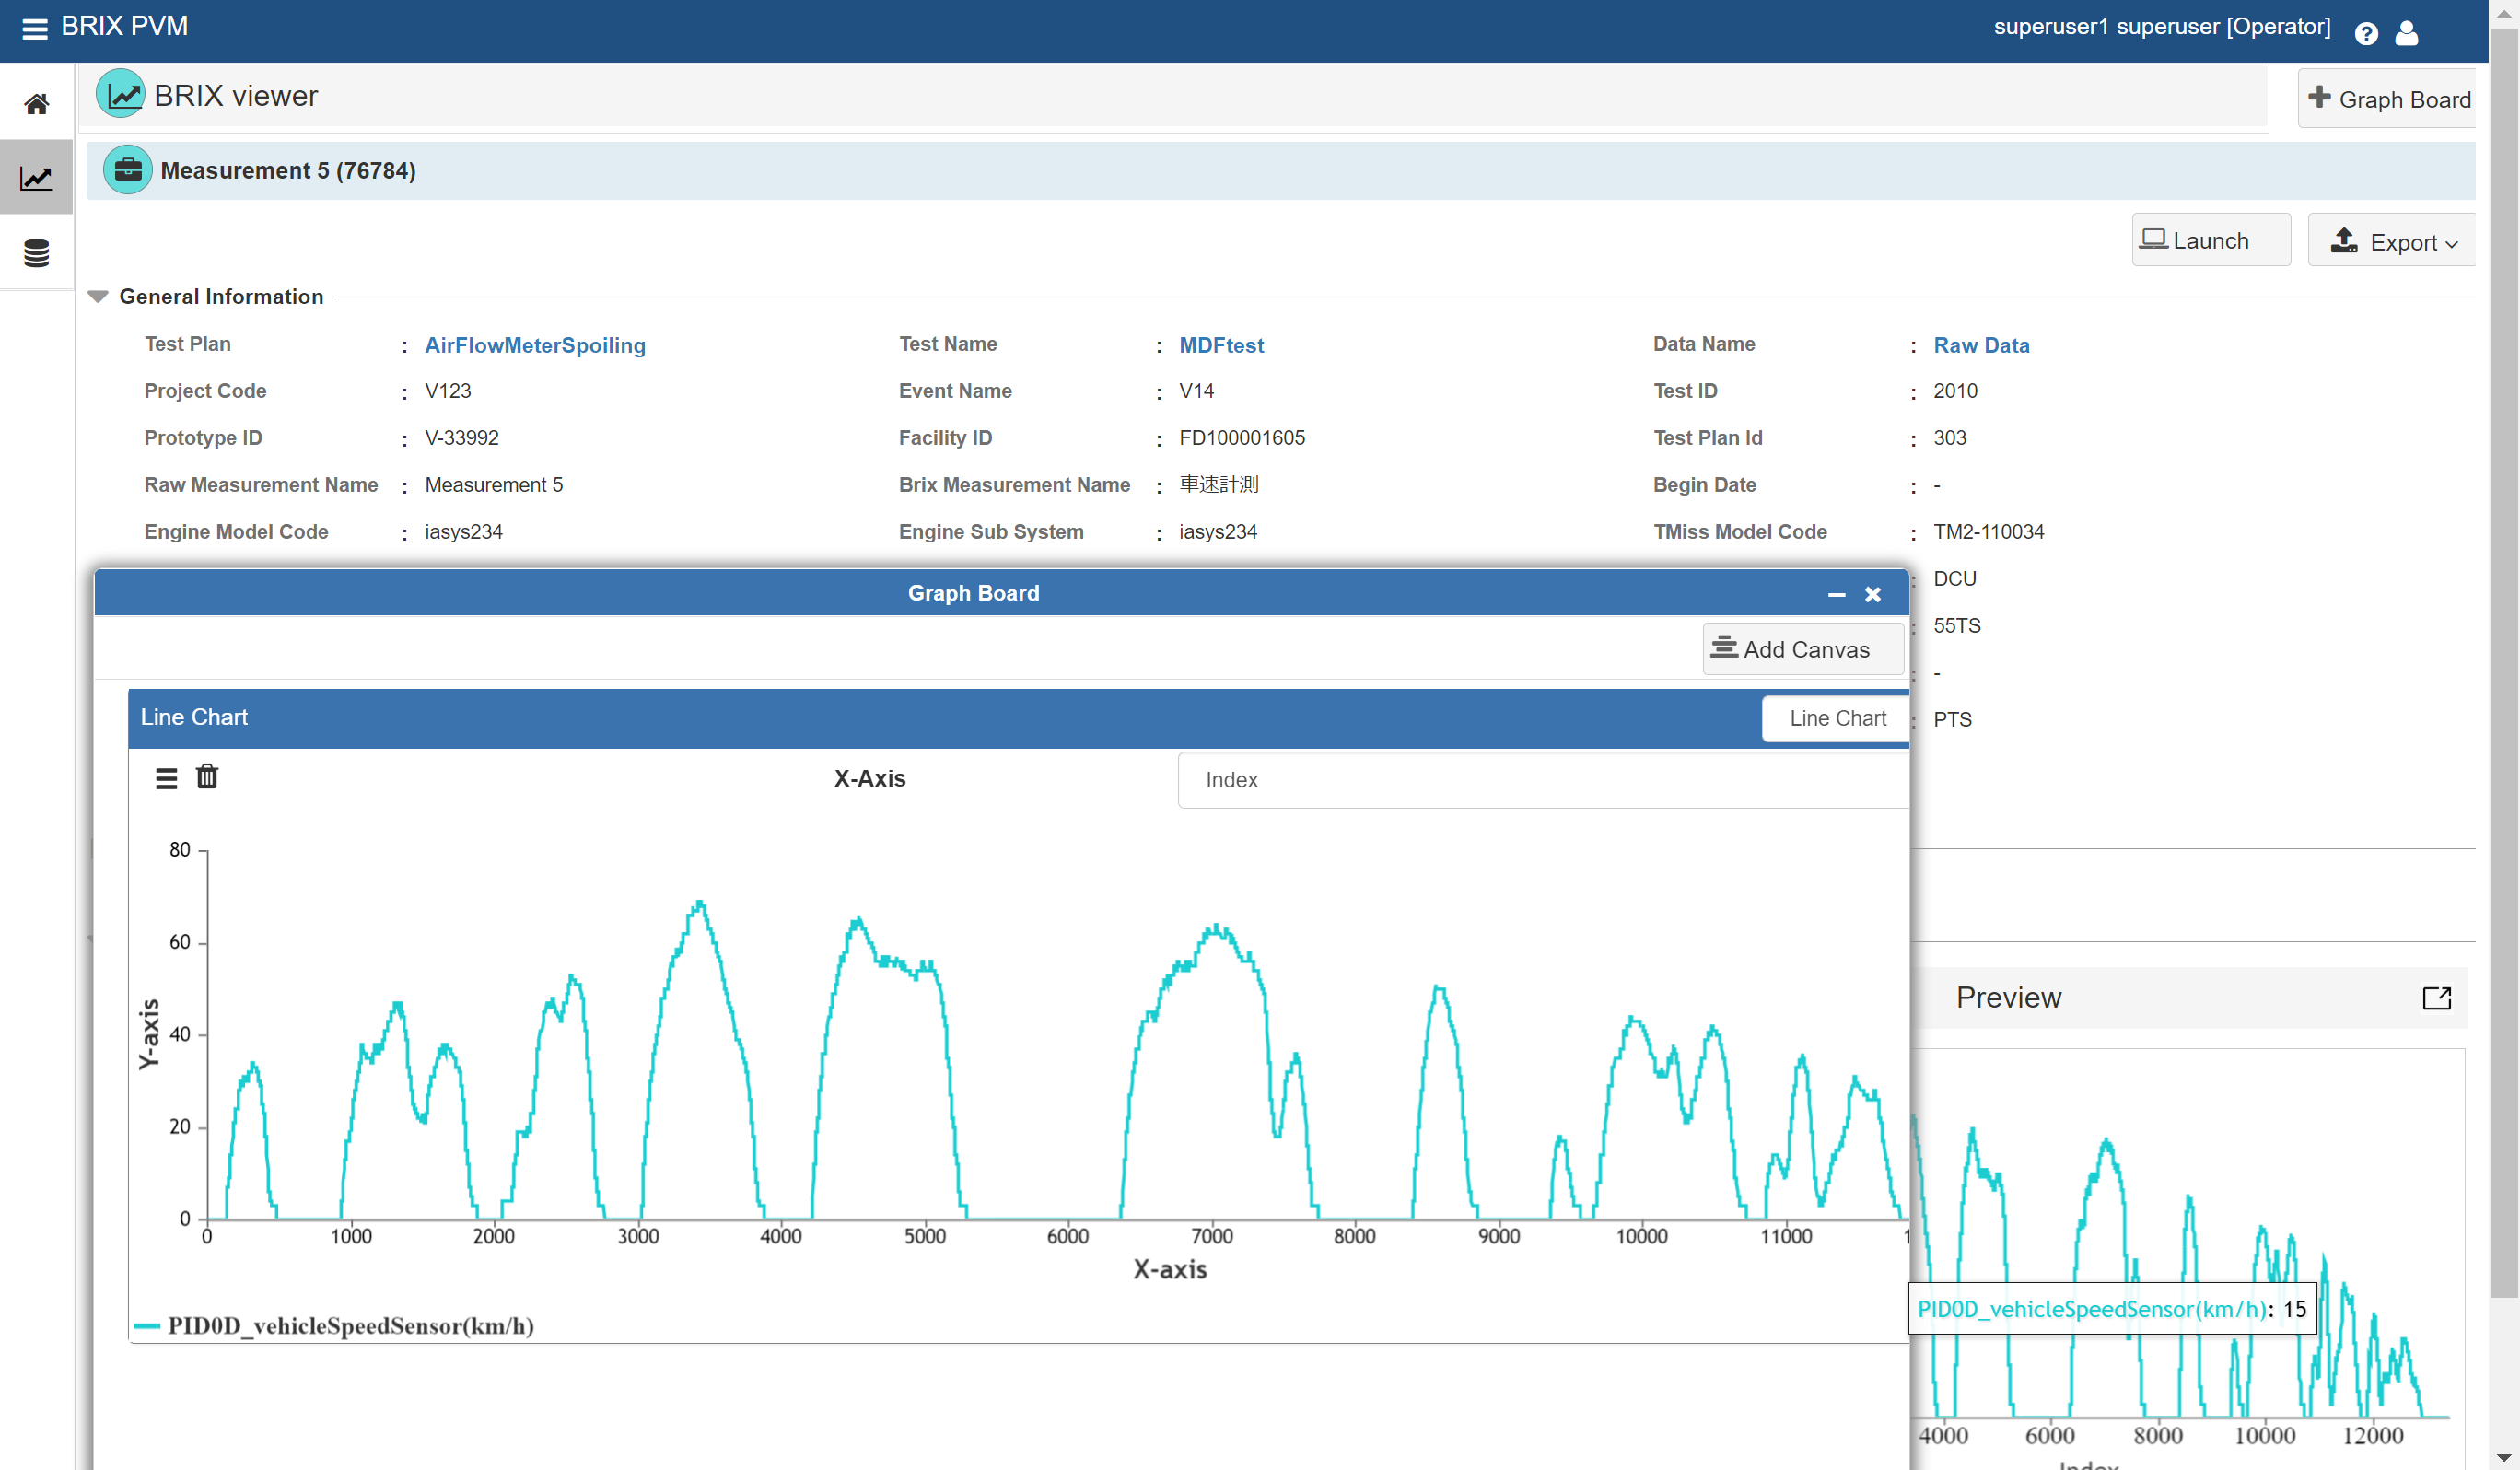
Task: Click the Test ID value 2010
Action: (1955, 391)
